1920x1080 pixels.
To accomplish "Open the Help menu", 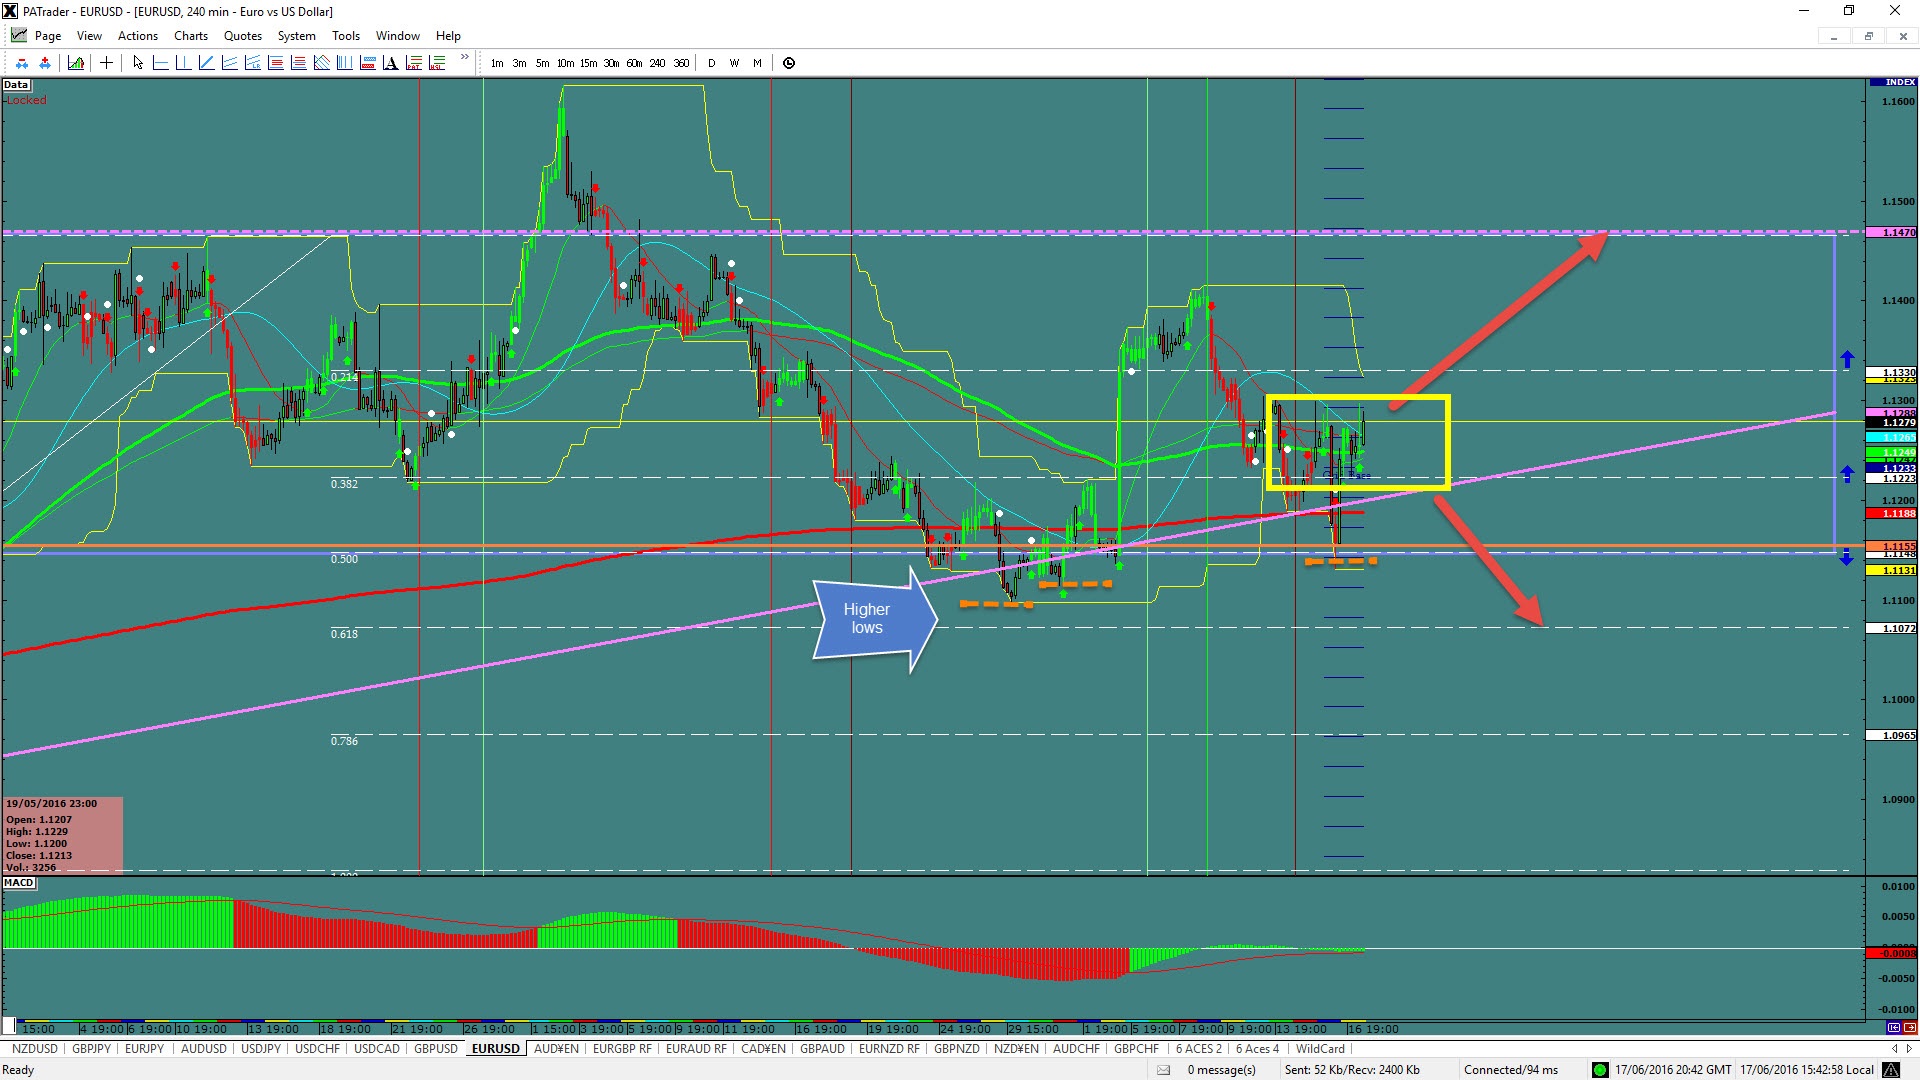I will tap(448, 36).
